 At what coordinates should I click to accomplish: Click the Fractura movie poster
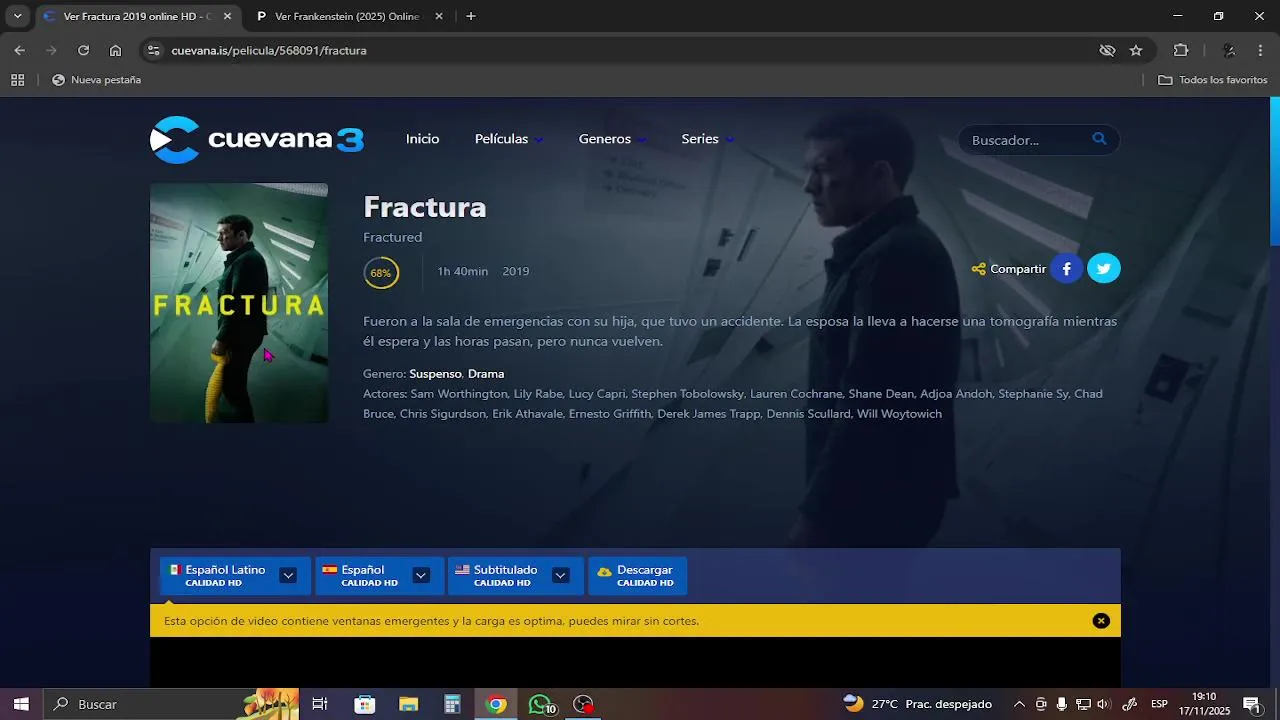pos(239,303)
